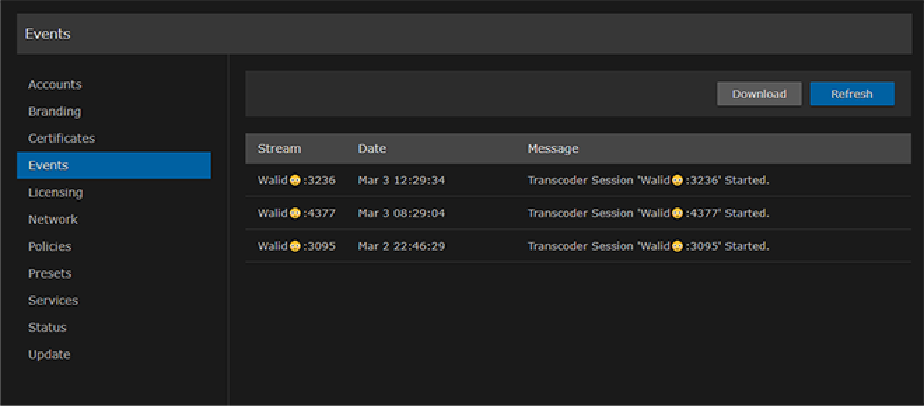This screenshot has width=924, height=406.
Task: Click the emoji icon in stream :3236
Action: coord(295,181)
